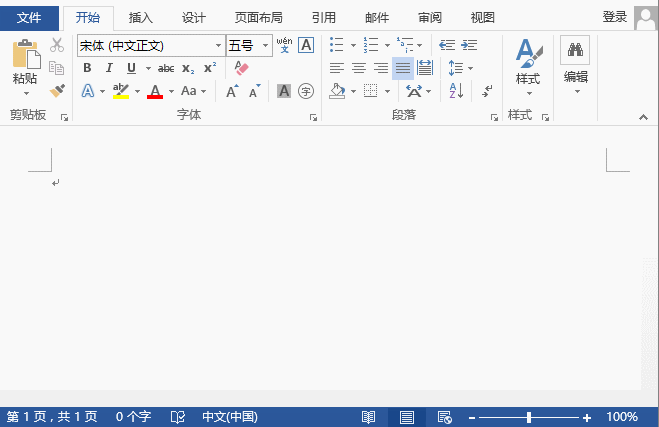This screenshot has height=427, width=659.
Task: Click the Cut scissors icon
Action: (57, 45)
